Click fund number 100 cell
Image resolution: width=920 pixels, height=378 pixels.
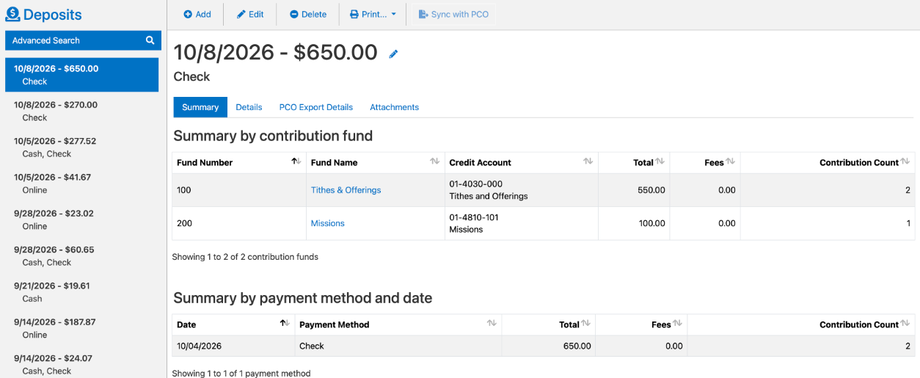[239, 190]
